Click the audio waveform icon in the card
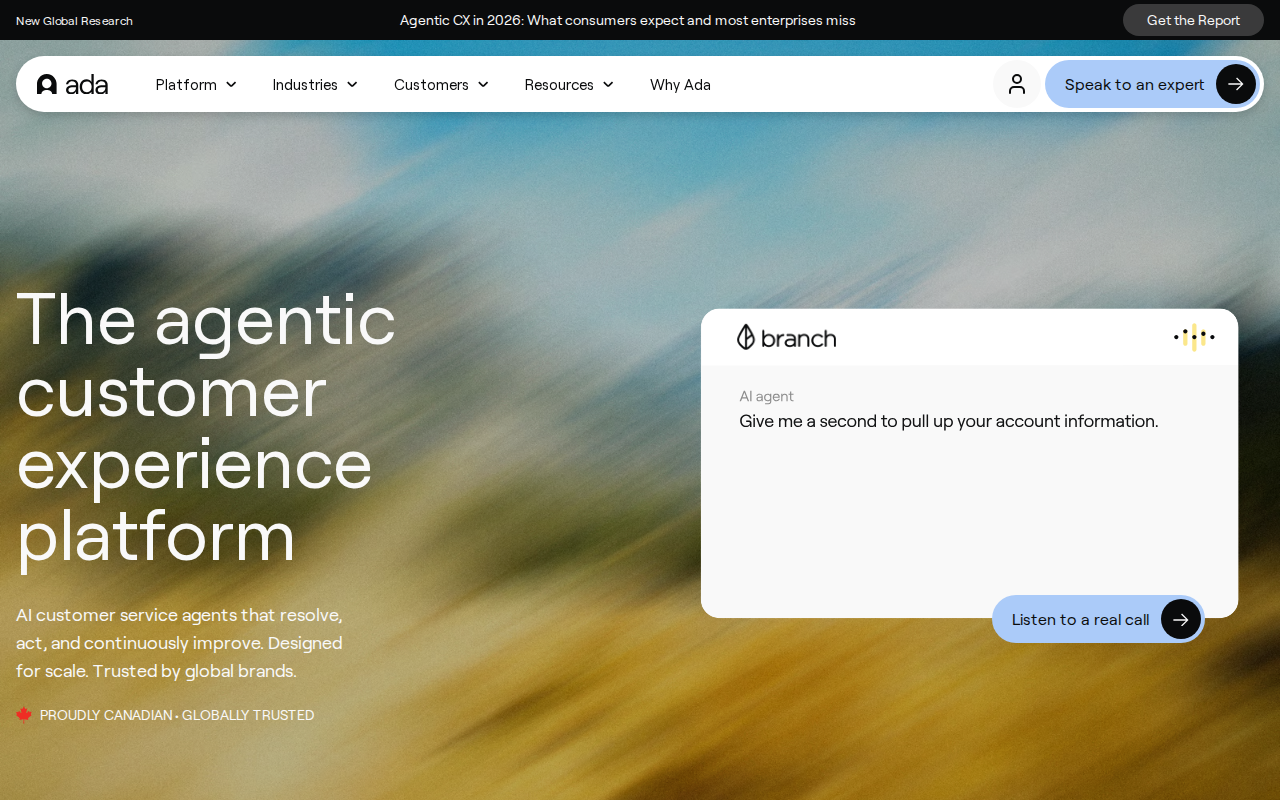1280x800 pixels. (1194, 337)
